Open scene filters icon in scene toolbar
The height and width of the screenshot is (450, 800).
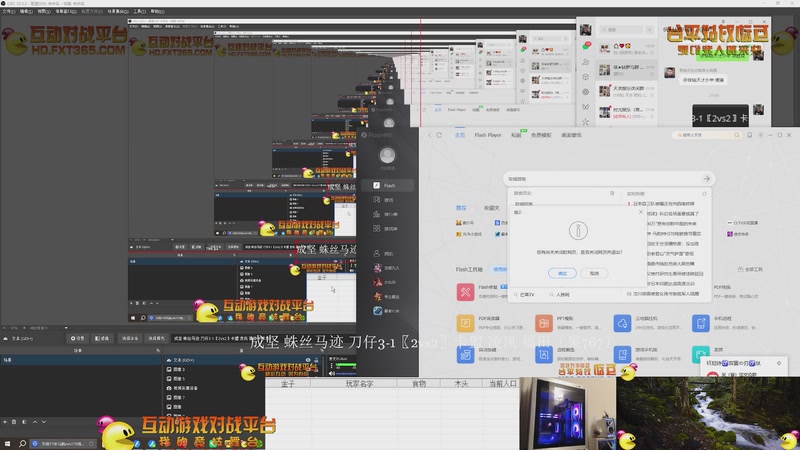pos(24,422)
